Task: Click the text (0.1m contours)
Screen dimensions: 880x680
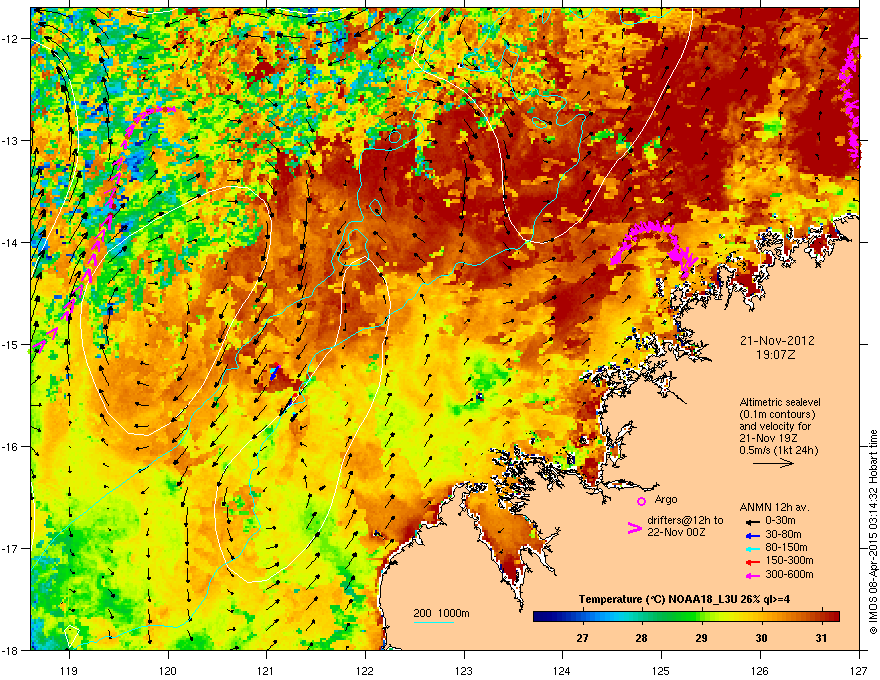Action: (x=777, y=415)
